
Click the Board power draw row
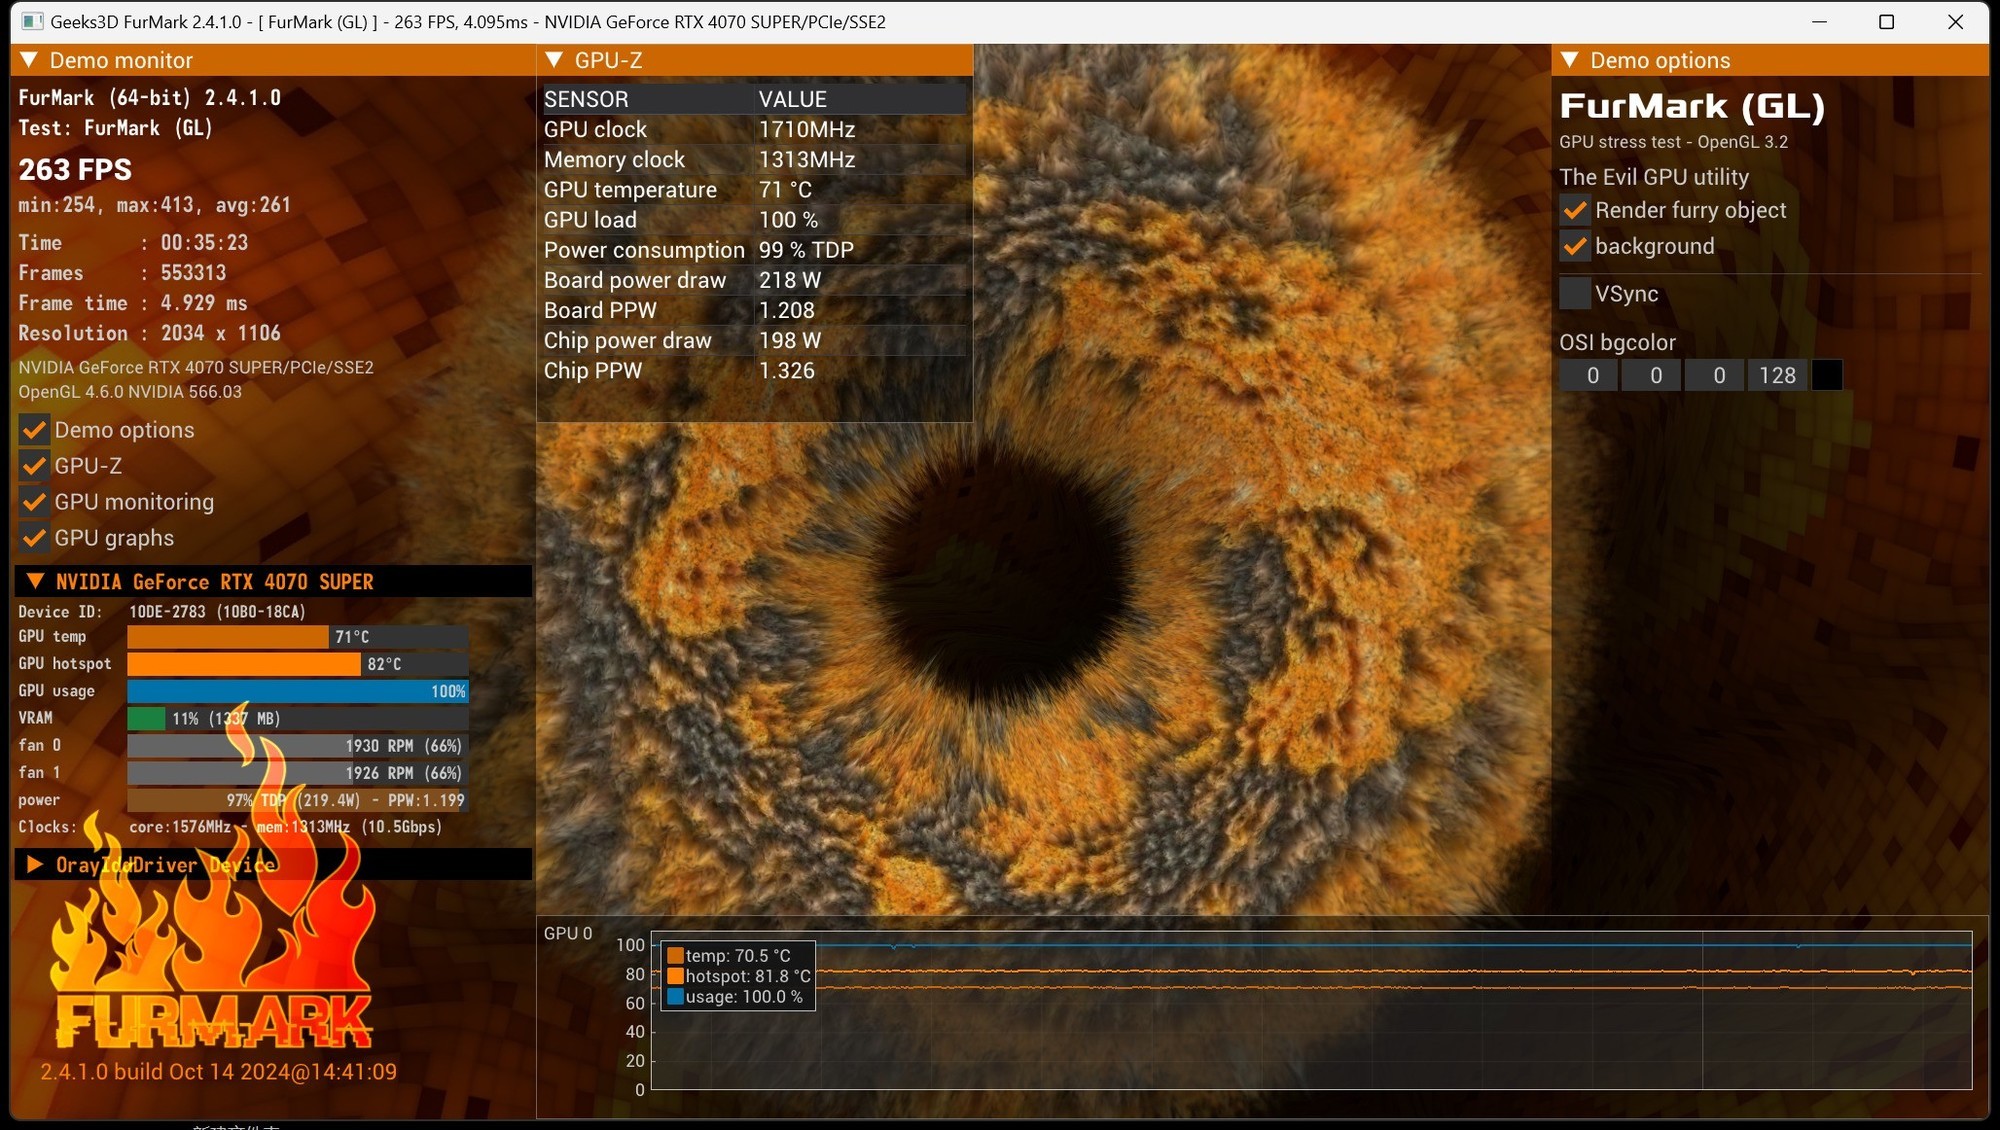click(x=755, y=280)
